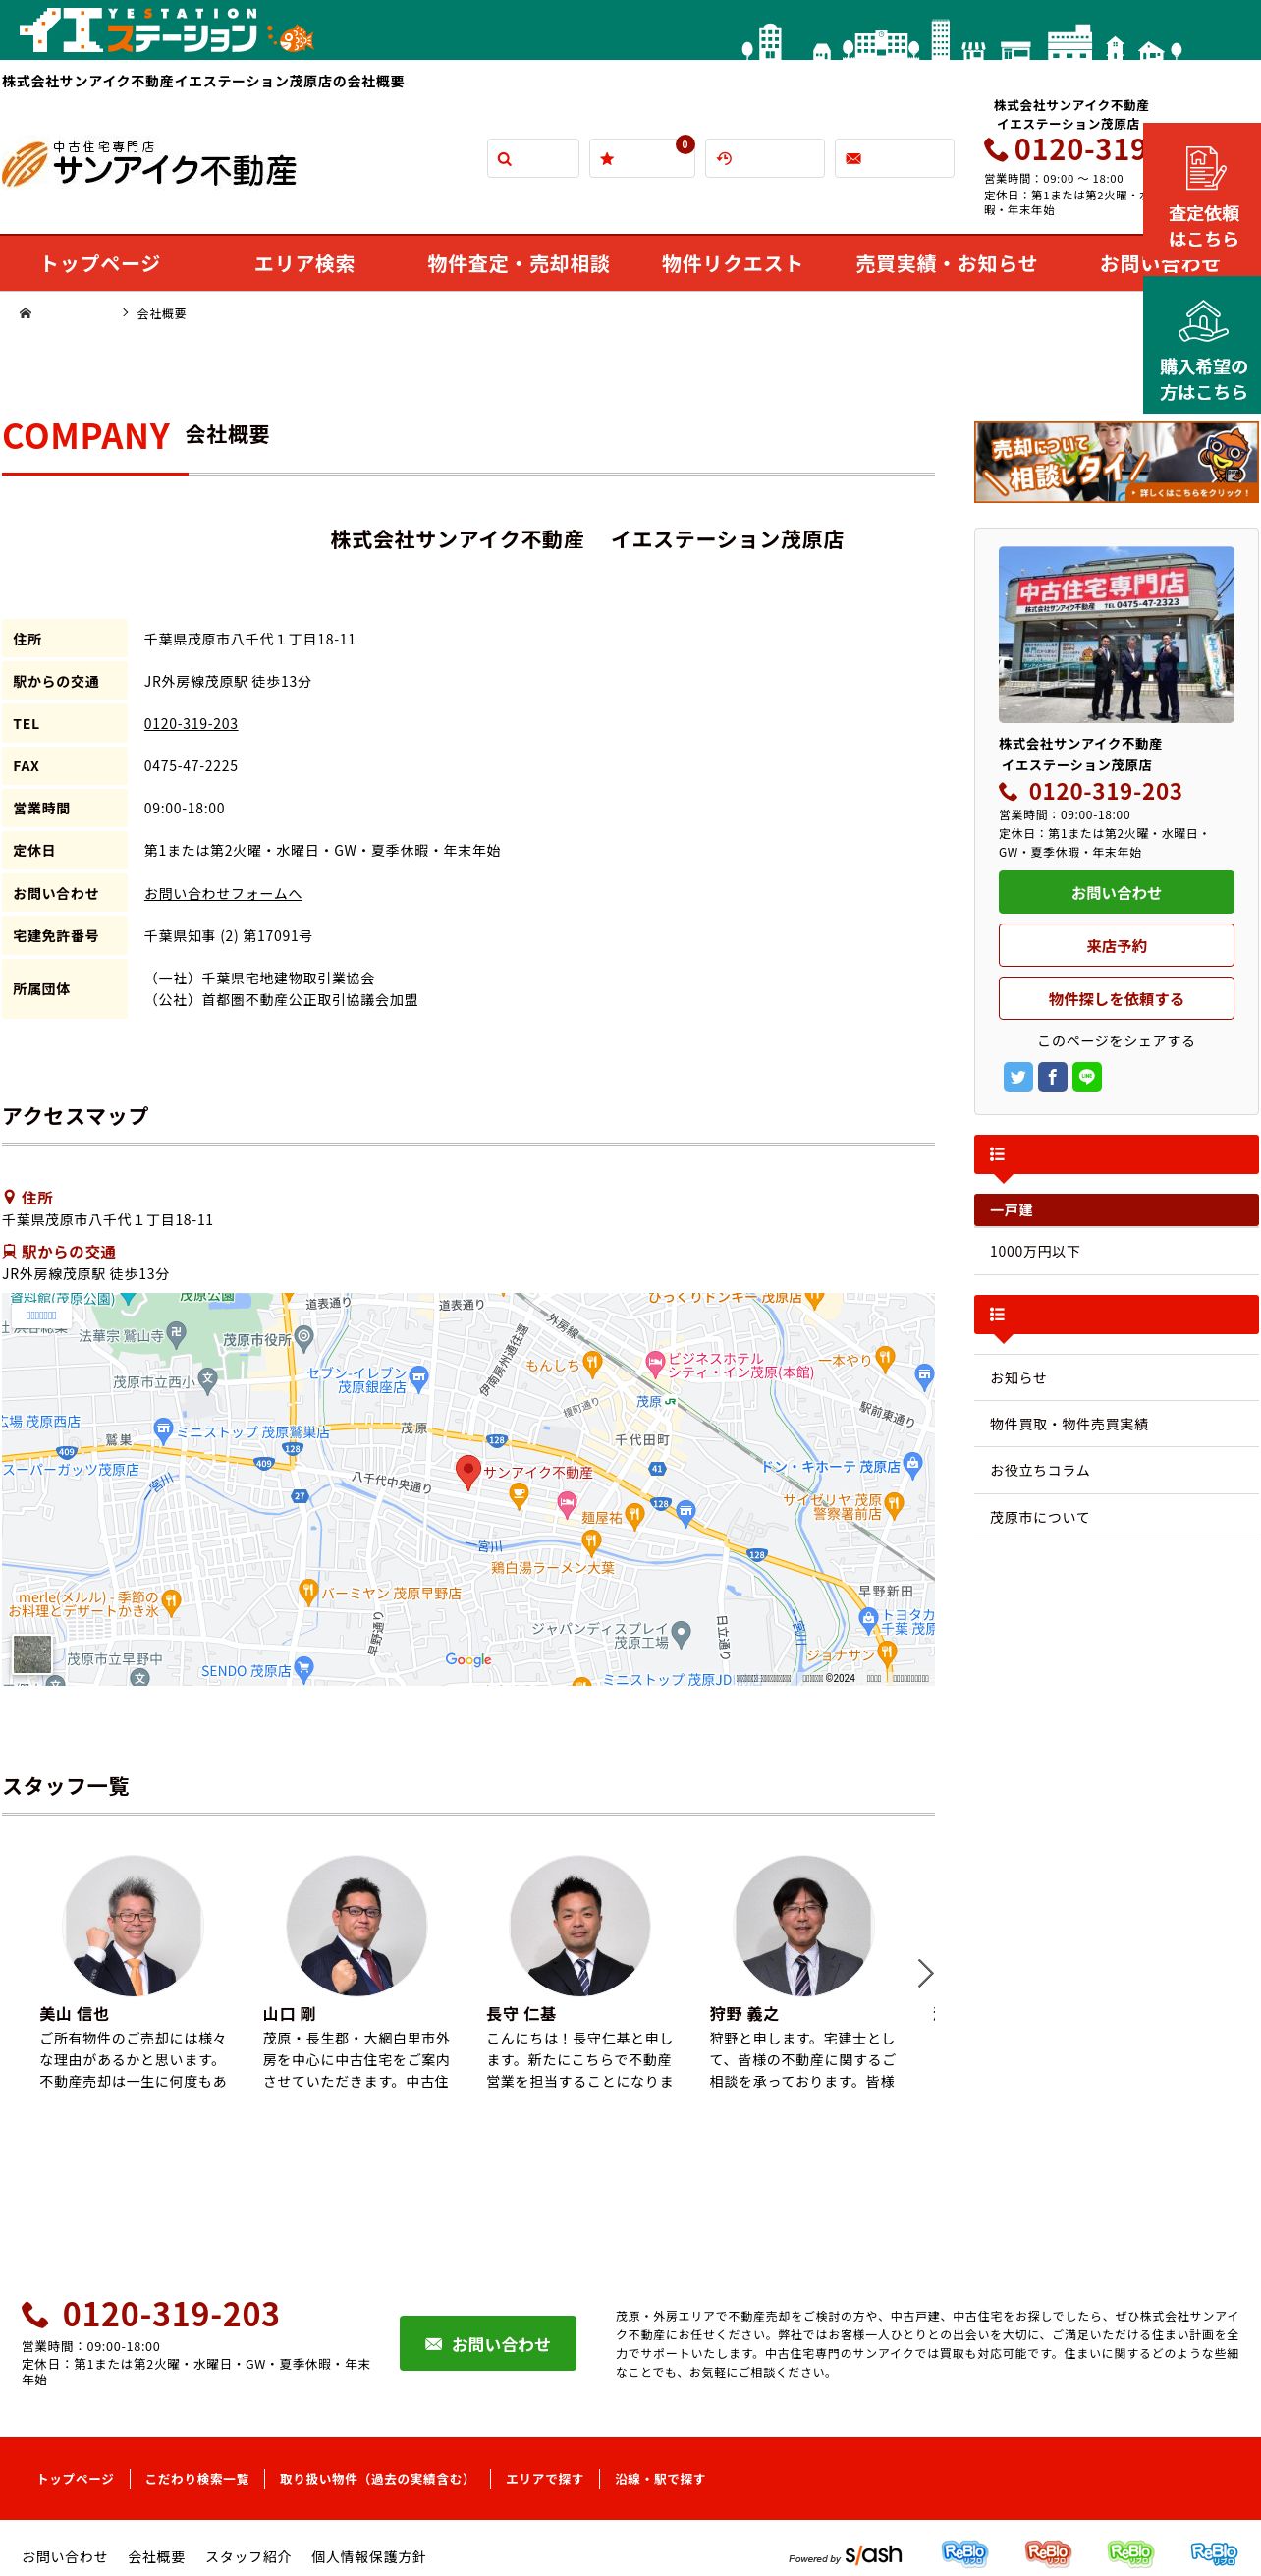Open お問い合わせフォームへ link
This screenshot has height=2576, width=1261.
pos(223,893)
